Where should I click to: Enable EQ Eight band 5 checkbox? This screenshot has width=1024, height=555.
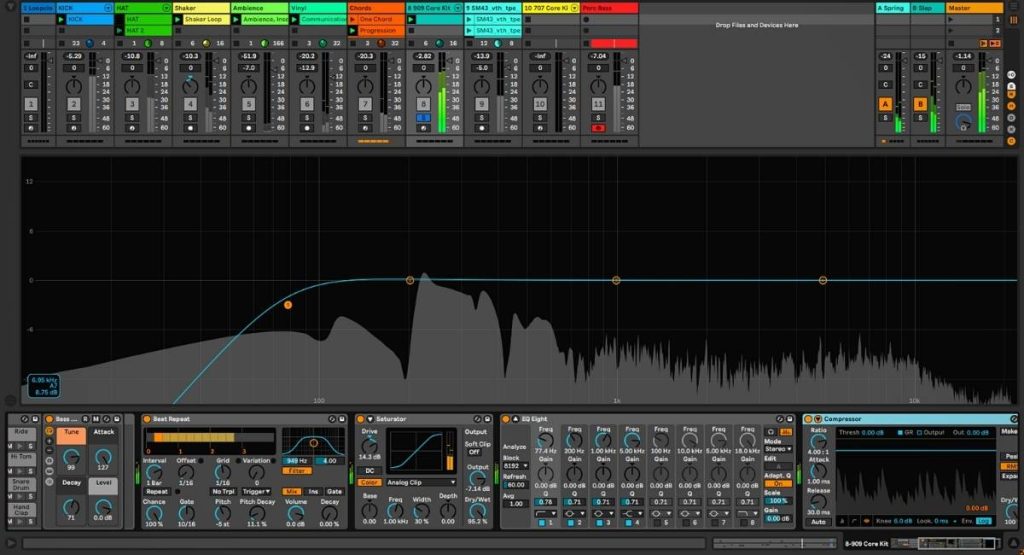(x=656, y=523)
